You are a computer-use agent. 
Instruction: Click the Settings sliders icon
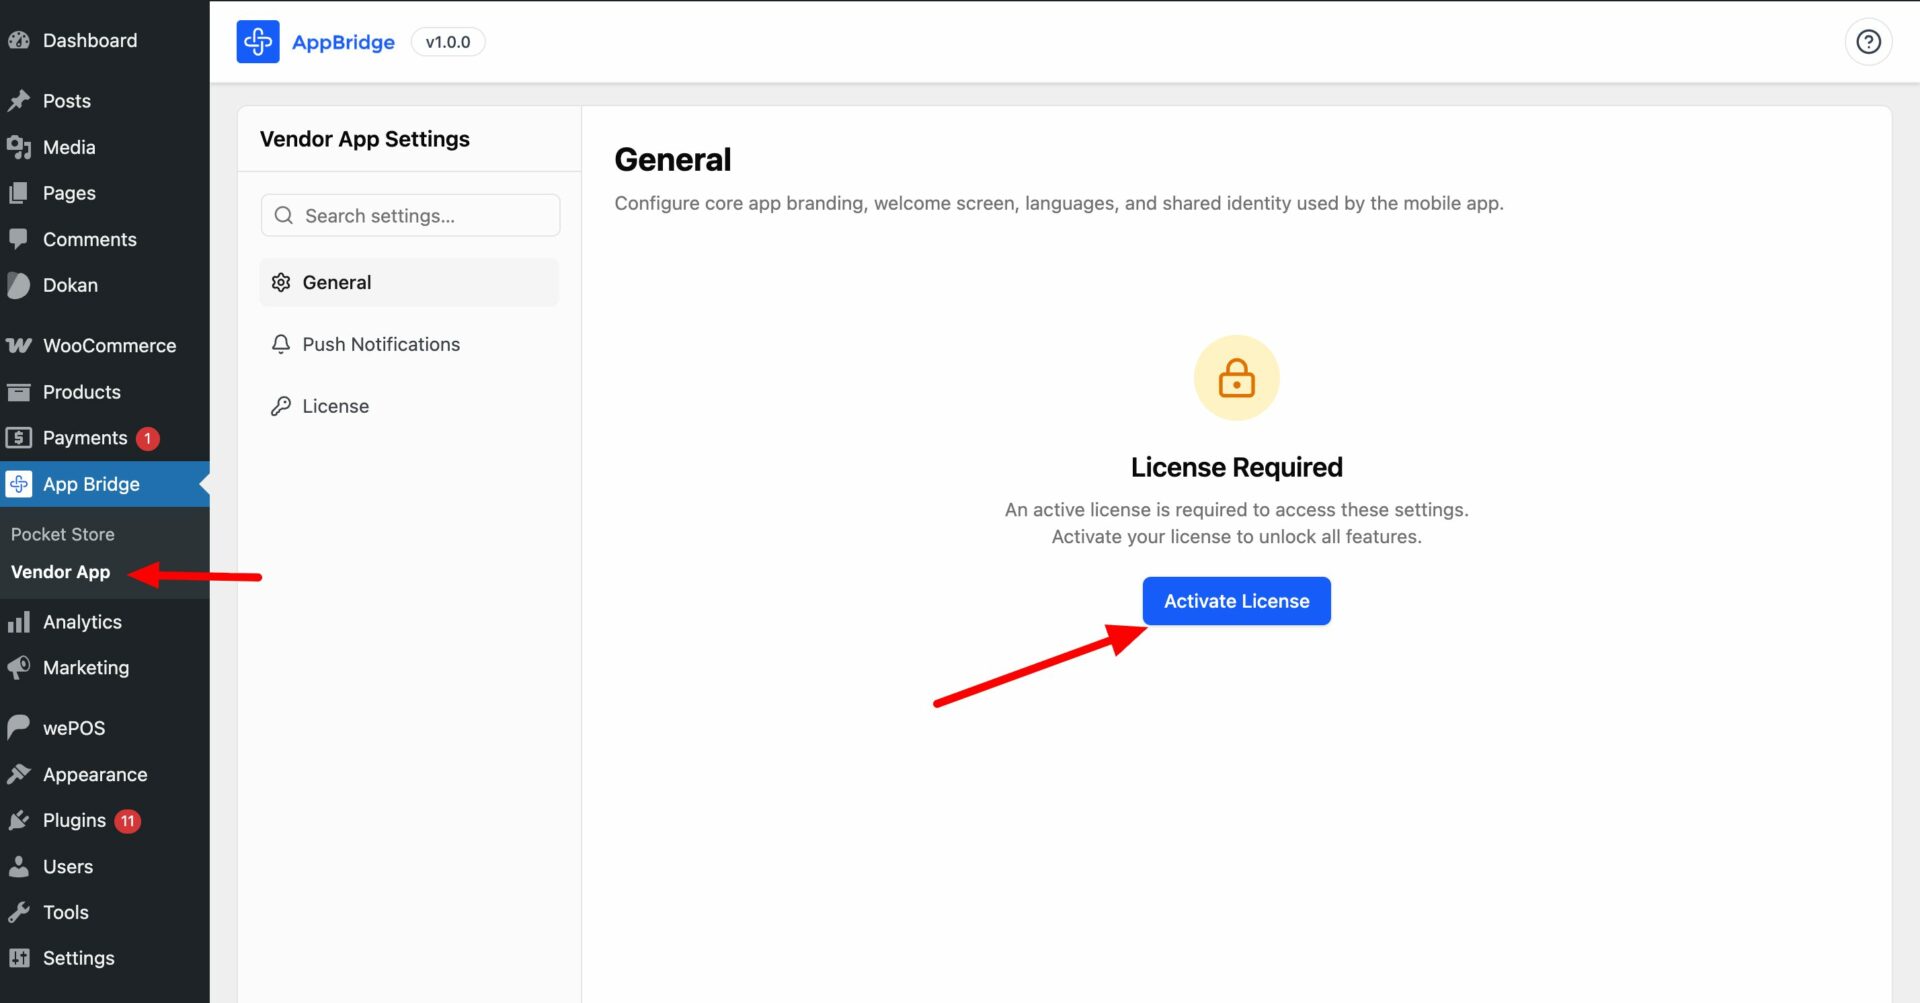pos(19,958)
